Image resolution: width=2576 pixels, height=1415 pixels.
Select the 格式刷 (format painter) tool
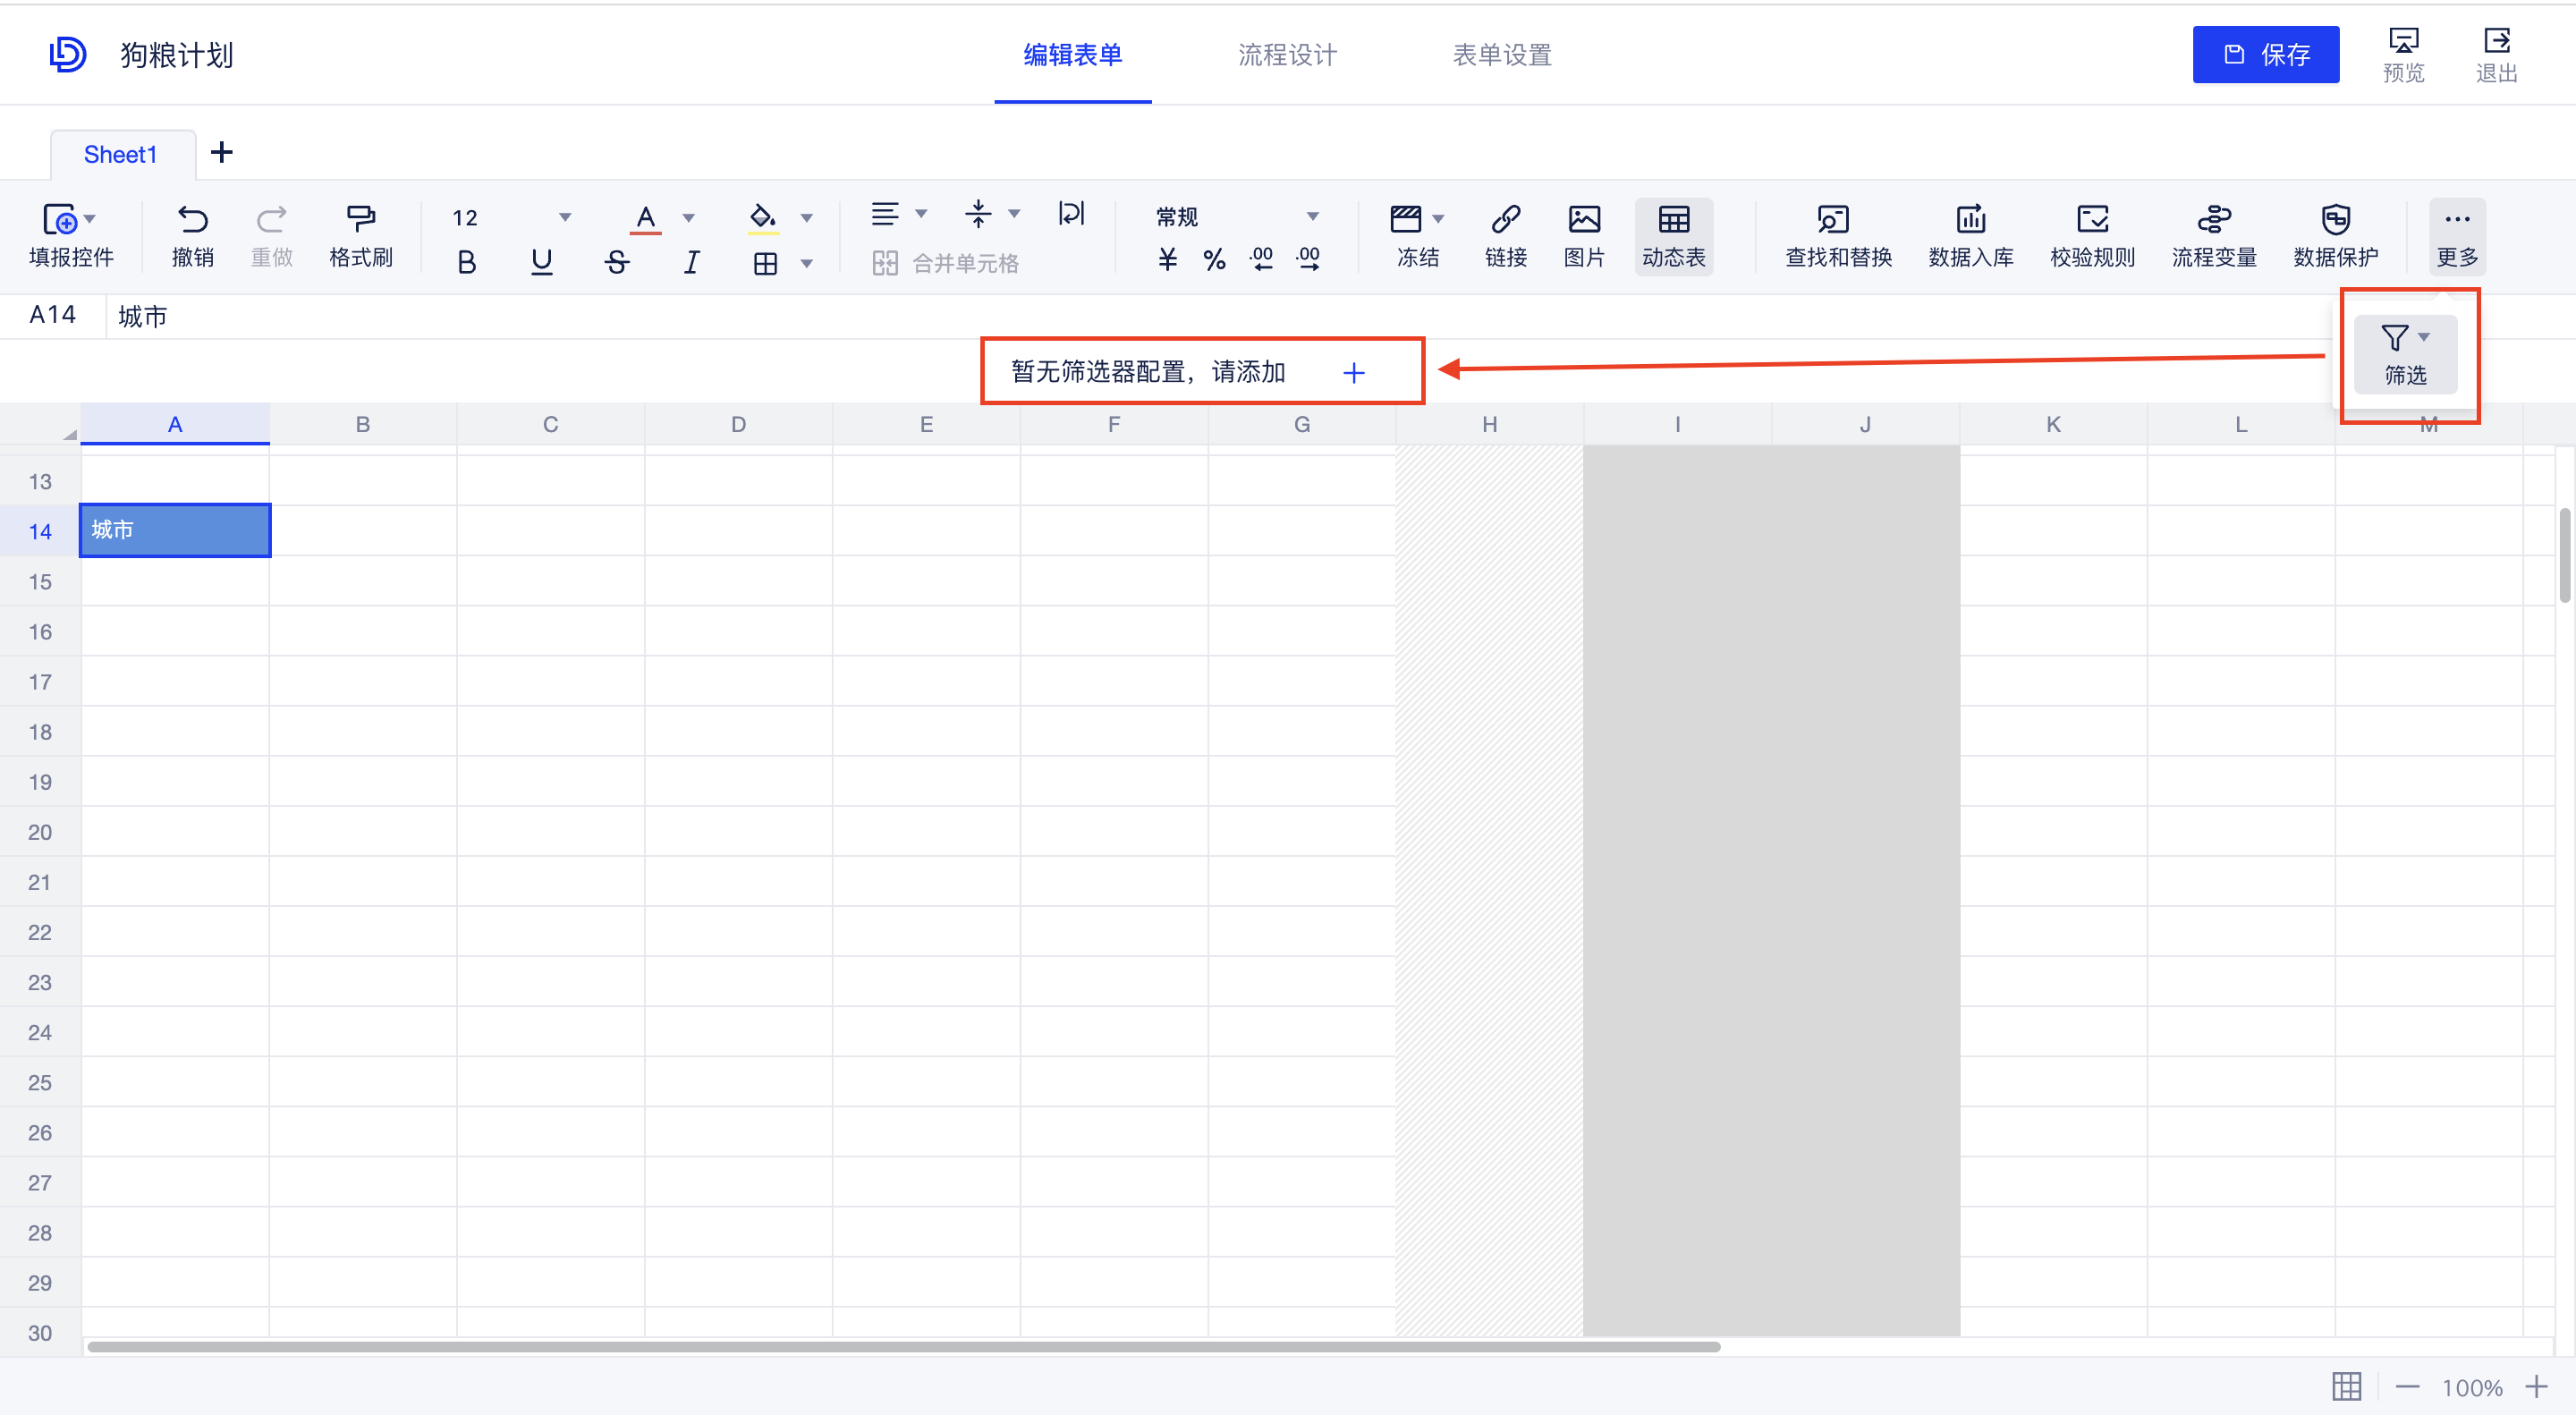(x=362, y=236)
